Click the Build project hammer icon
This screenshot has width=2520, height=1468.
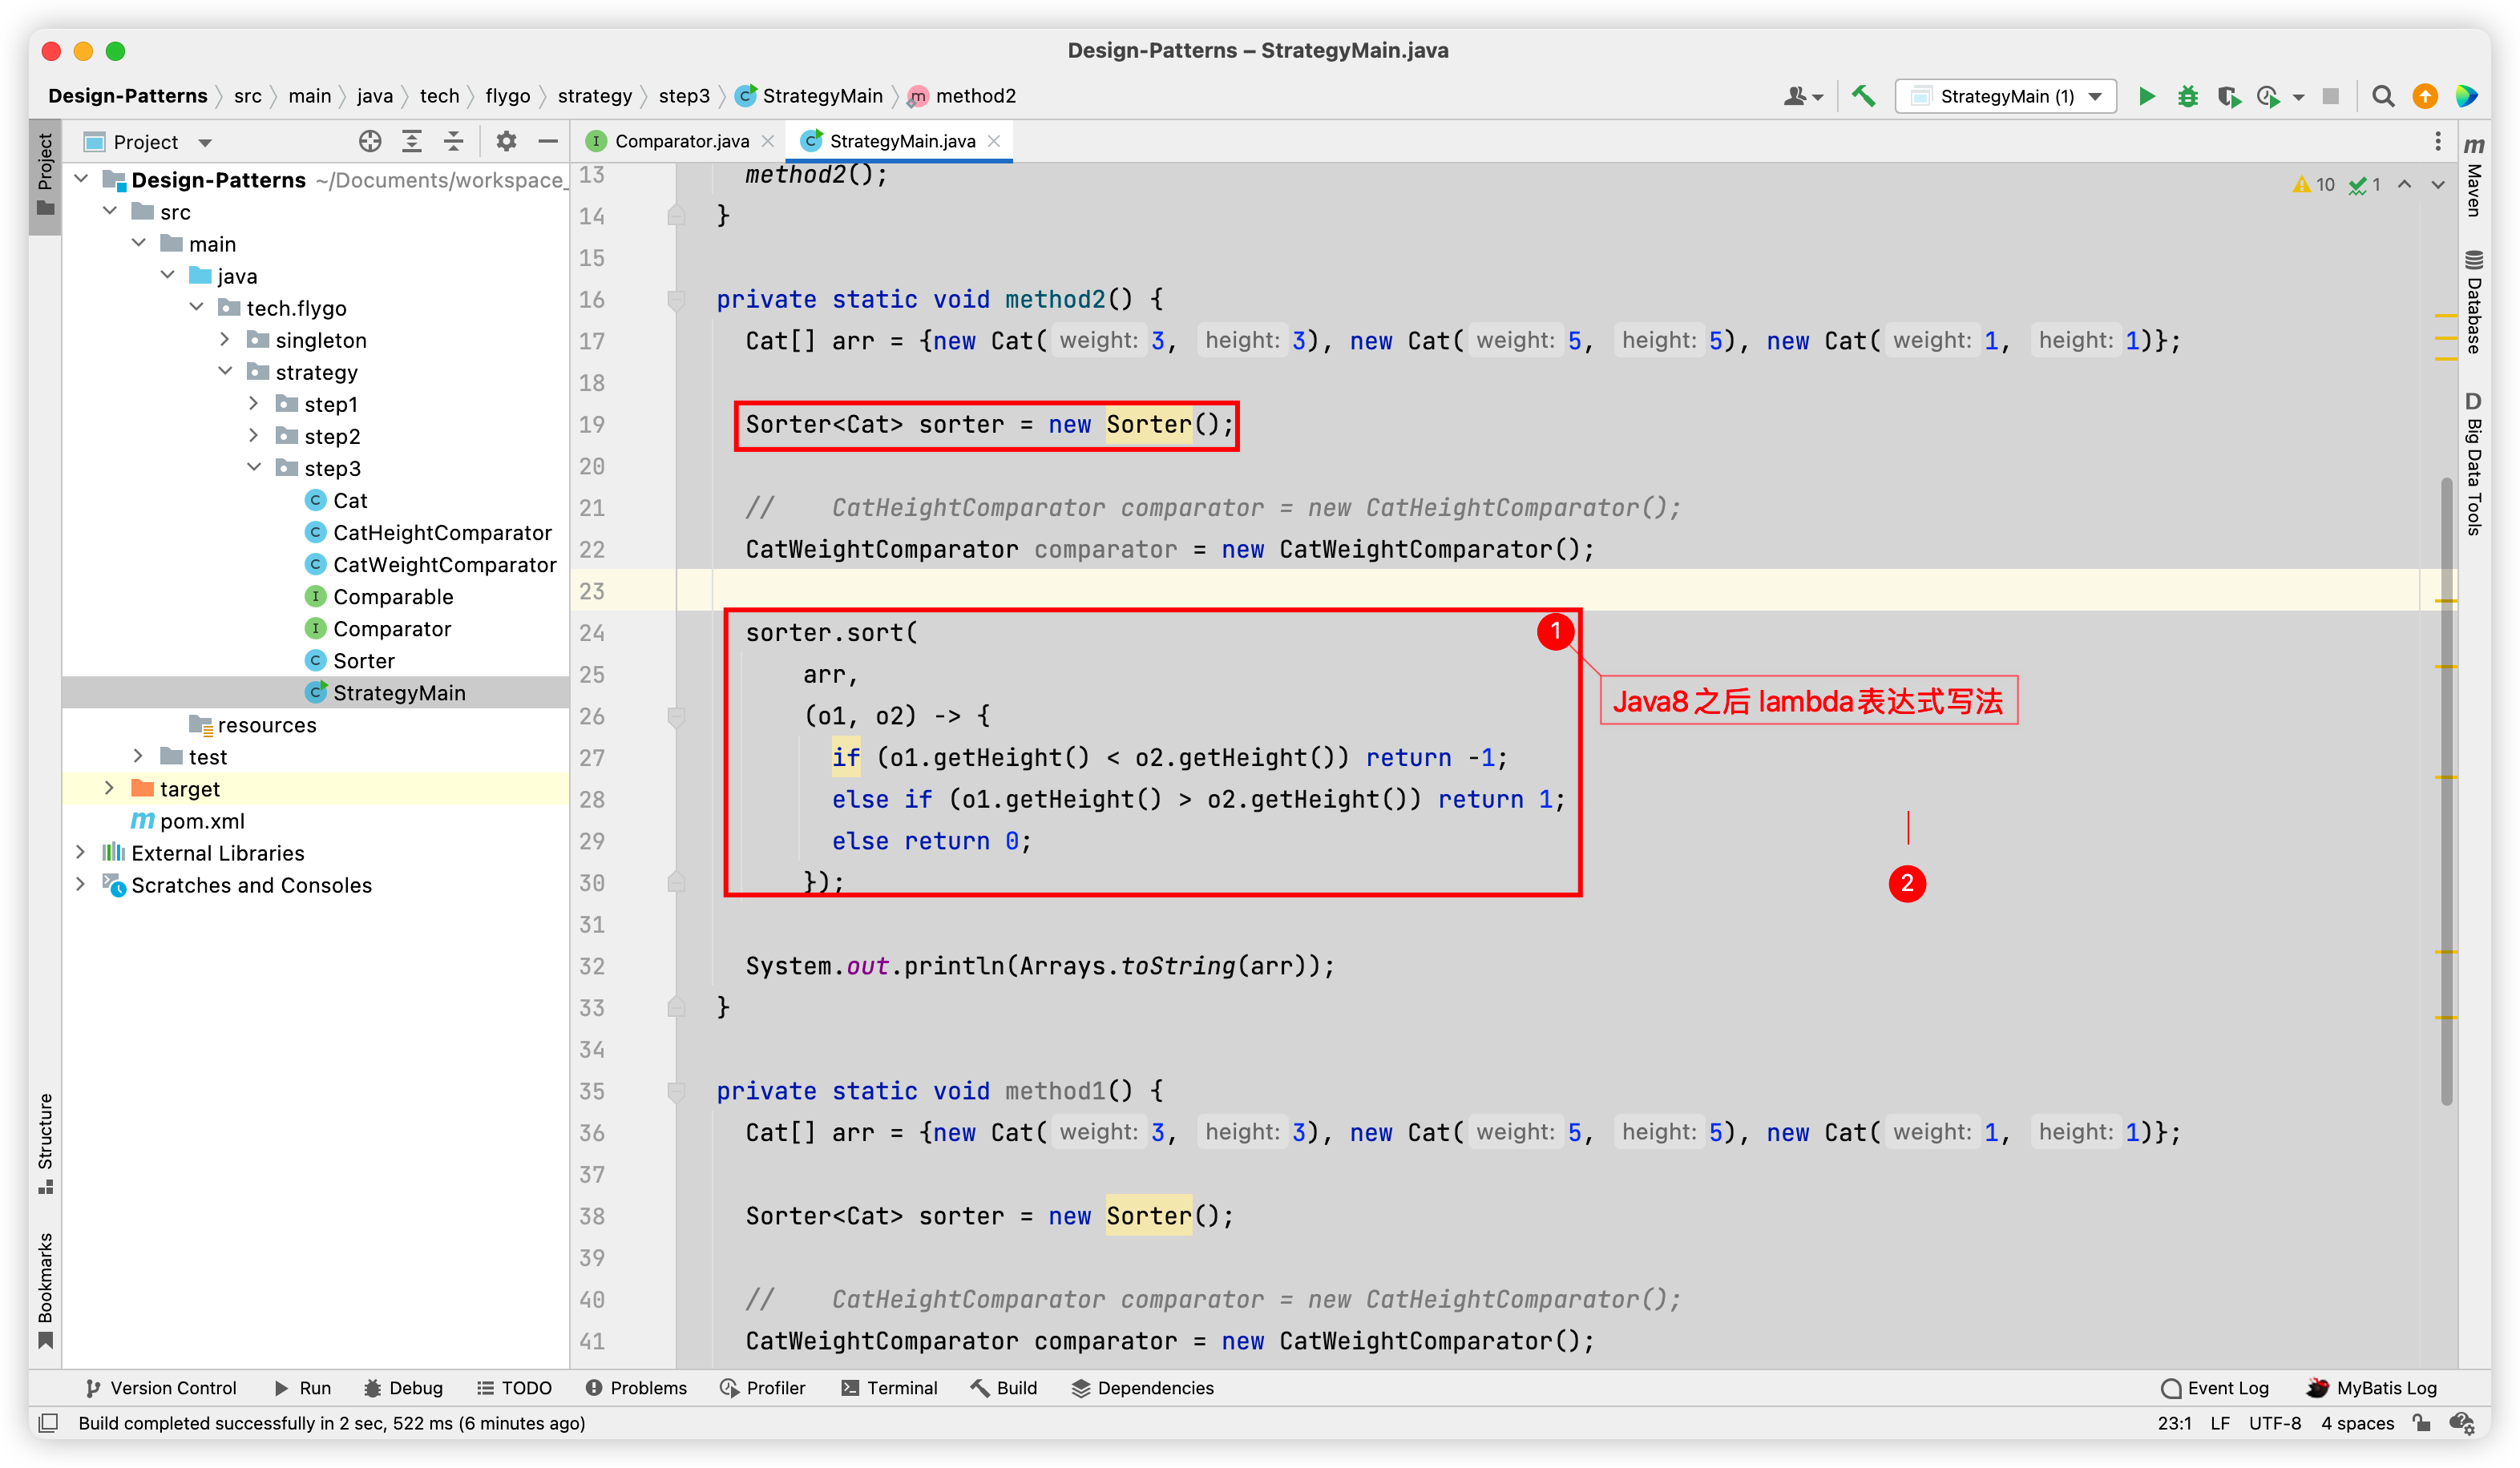click(1863, 96)
